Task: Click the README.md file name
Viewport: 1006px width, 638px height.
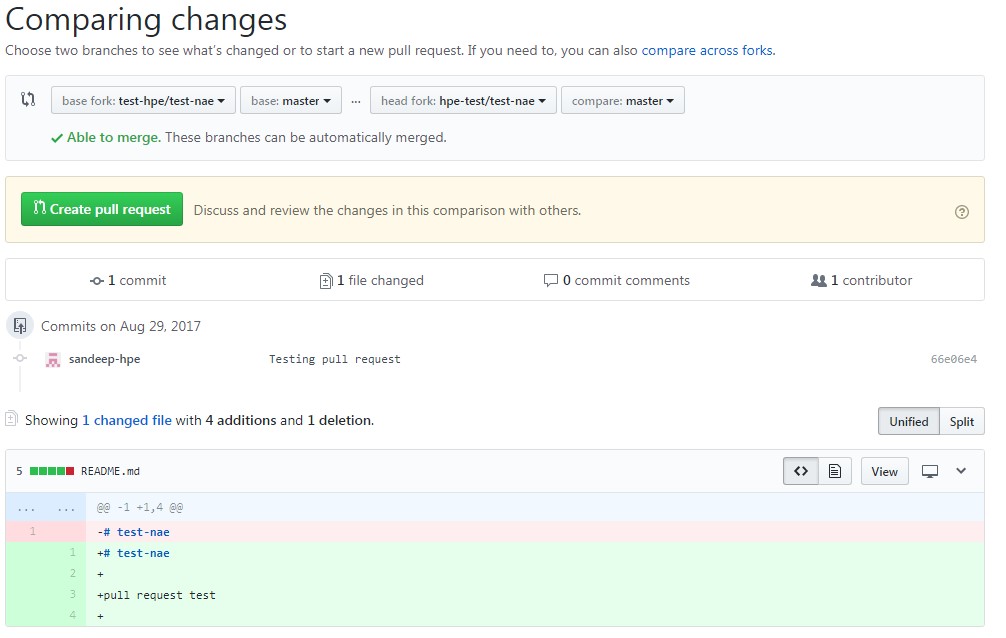Action: (x=110, y=471)
